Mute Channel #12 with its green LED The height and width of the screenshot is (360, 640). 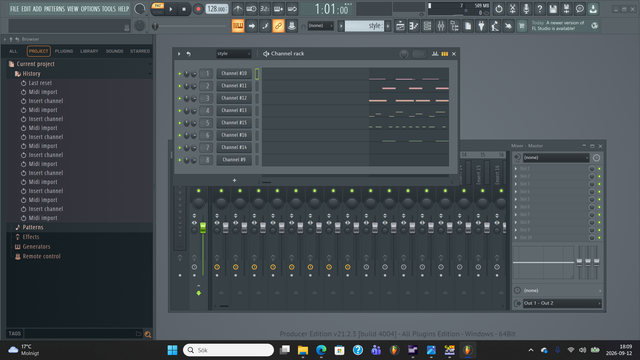[180, 98]
